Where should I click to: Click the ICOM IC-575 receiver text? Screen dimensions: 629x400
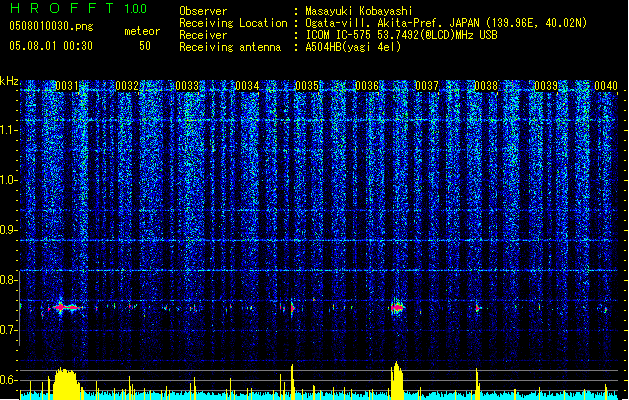click(401, 35)
